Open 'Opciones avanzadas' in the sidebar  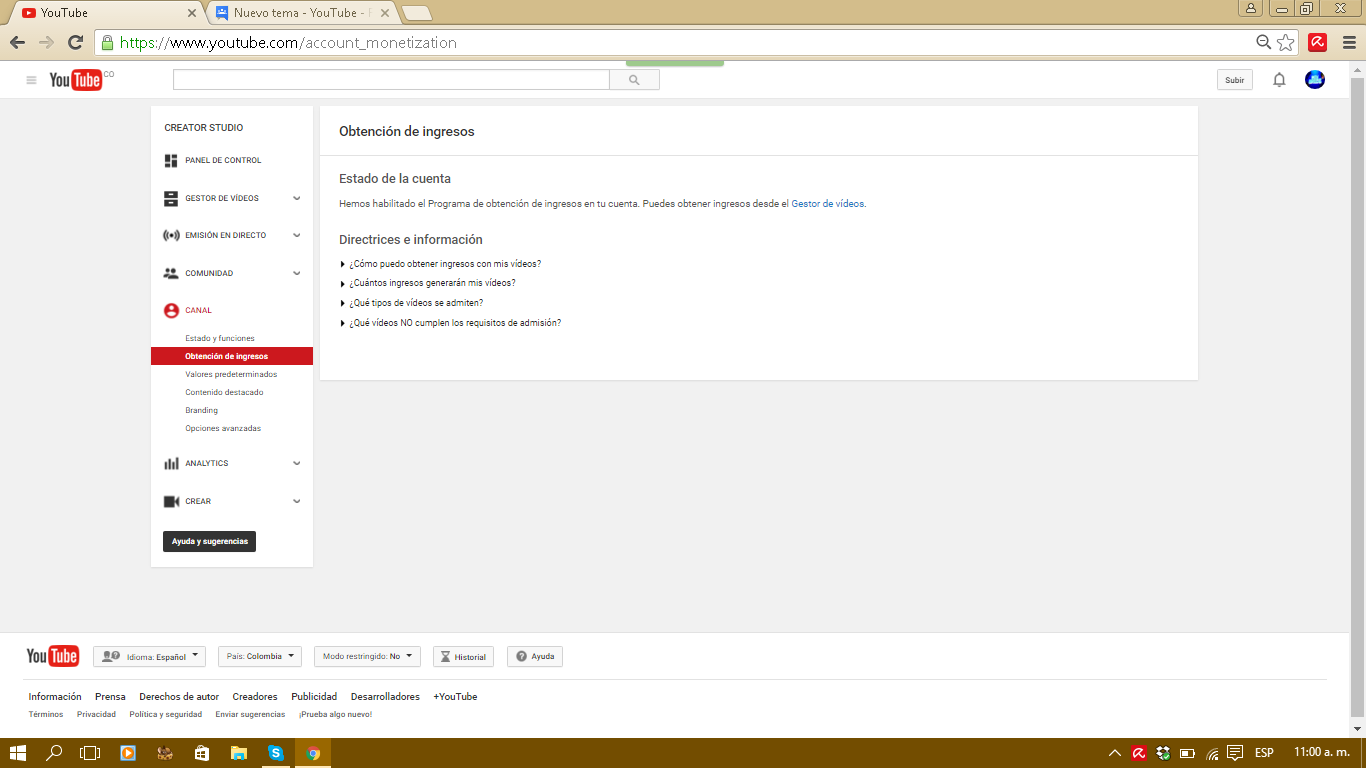[x=223, y=429]
